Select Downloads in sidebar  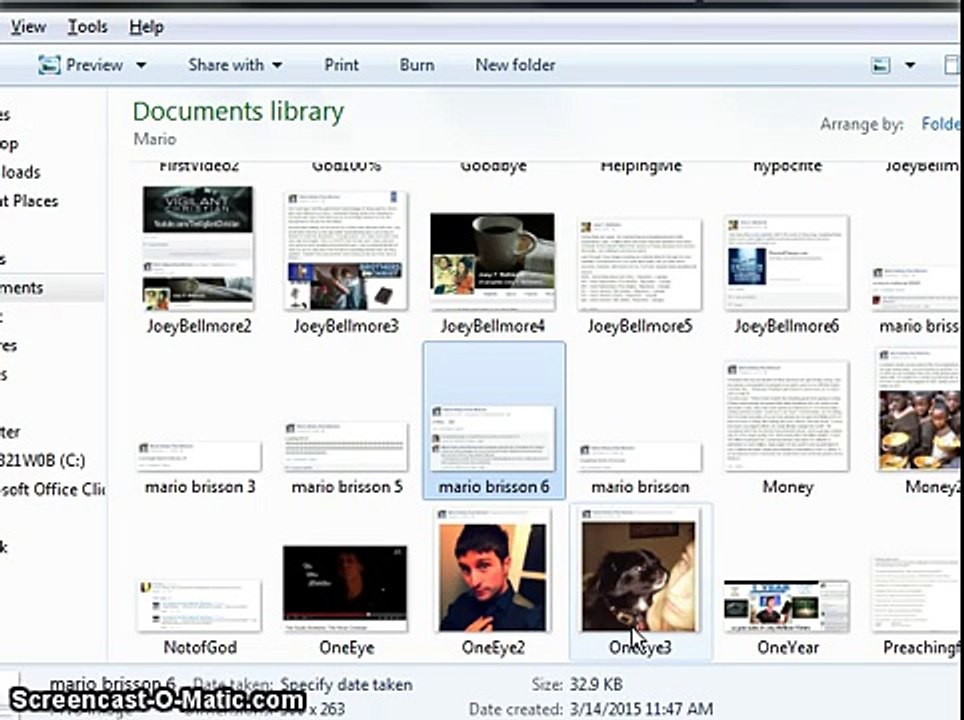[20, 172]
